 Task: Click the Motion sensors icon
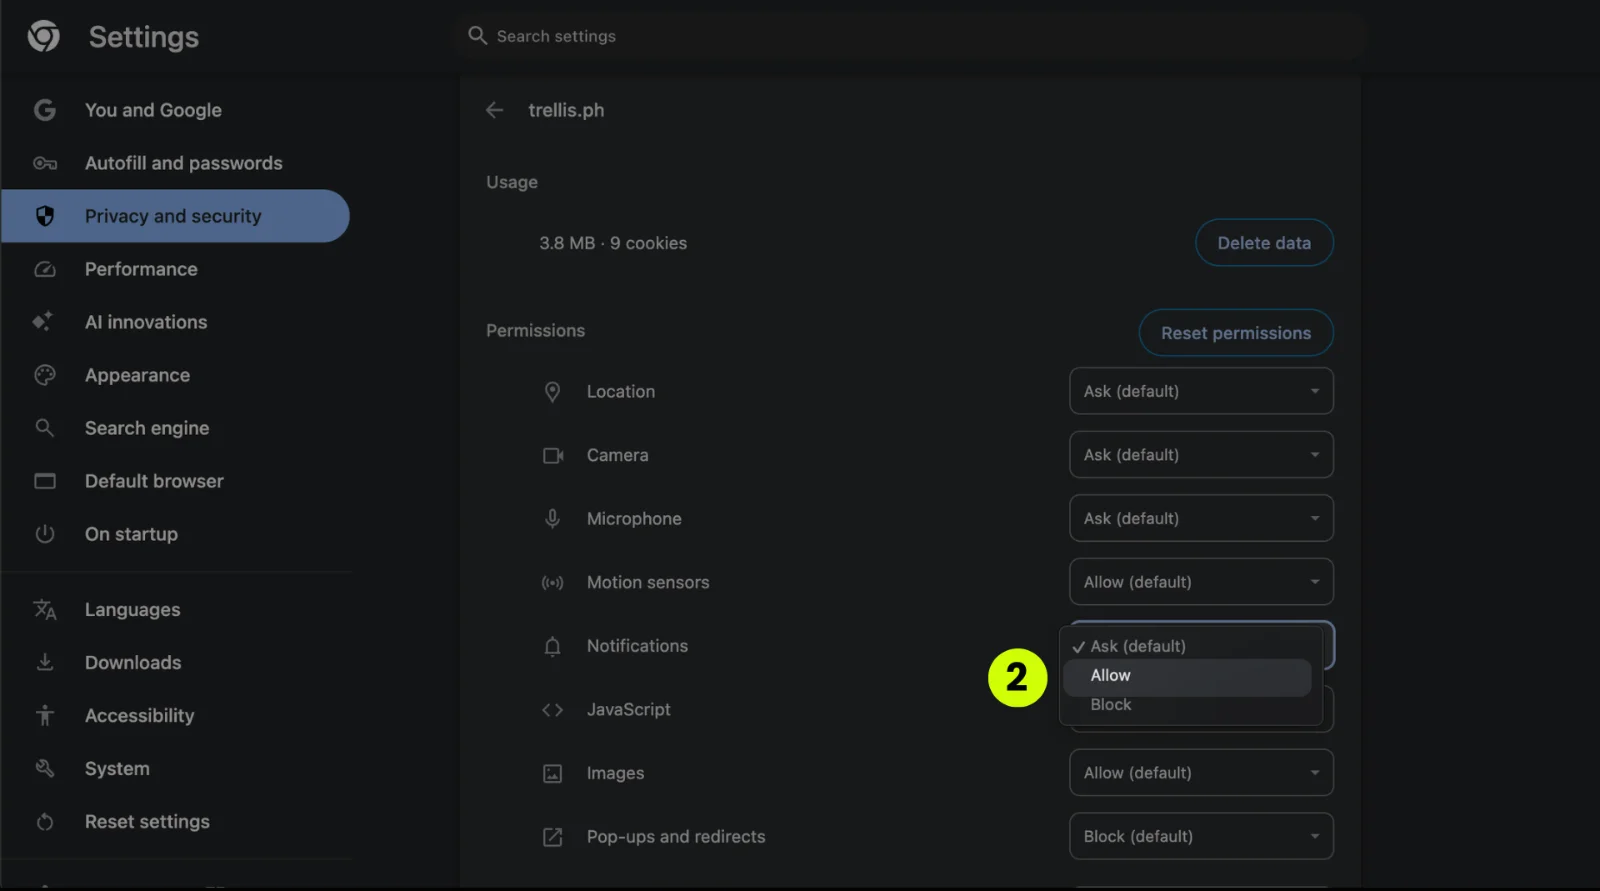tap(552, 583)
